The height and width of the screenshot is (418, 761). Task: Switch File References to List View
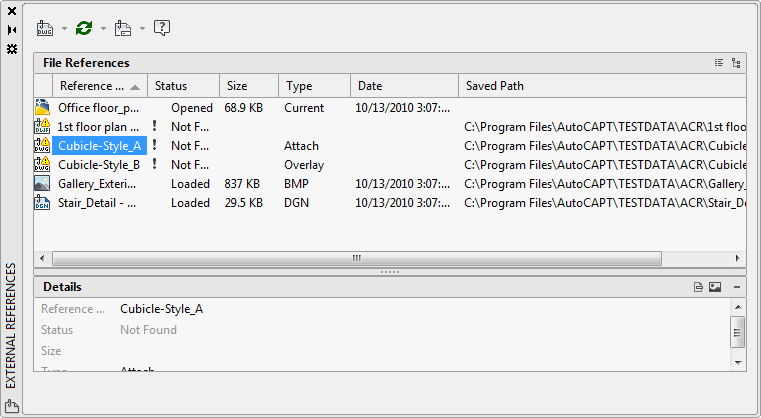[718, 63]
